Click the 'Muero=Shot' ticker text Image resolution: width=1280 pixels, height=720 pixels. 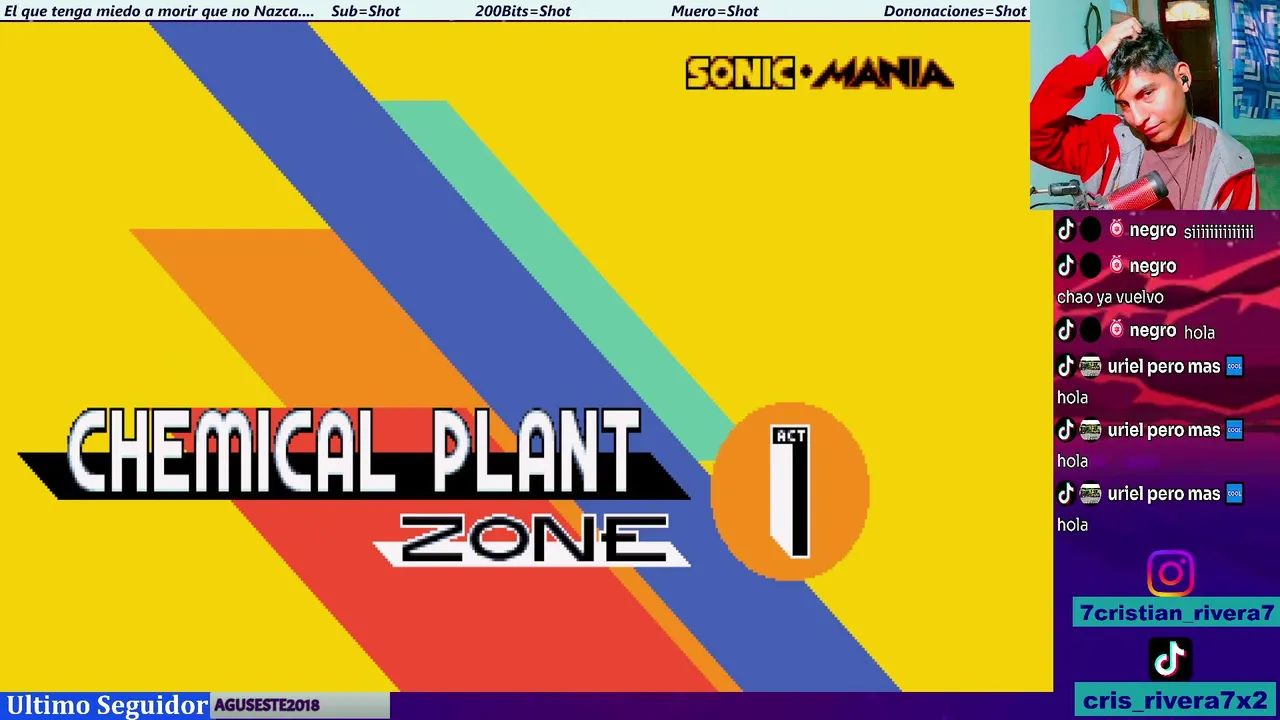pyautogui.click(x=715, y=11)
